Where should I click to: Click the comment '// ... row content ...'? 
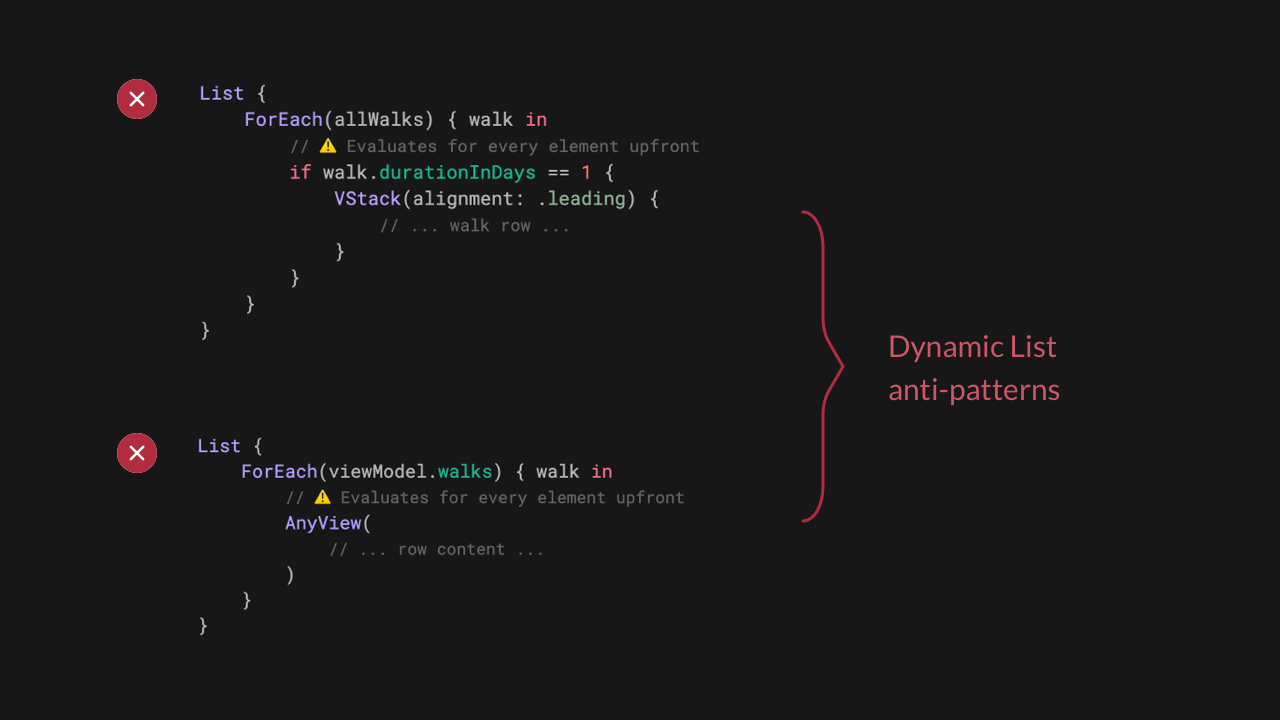pos(437,549)
